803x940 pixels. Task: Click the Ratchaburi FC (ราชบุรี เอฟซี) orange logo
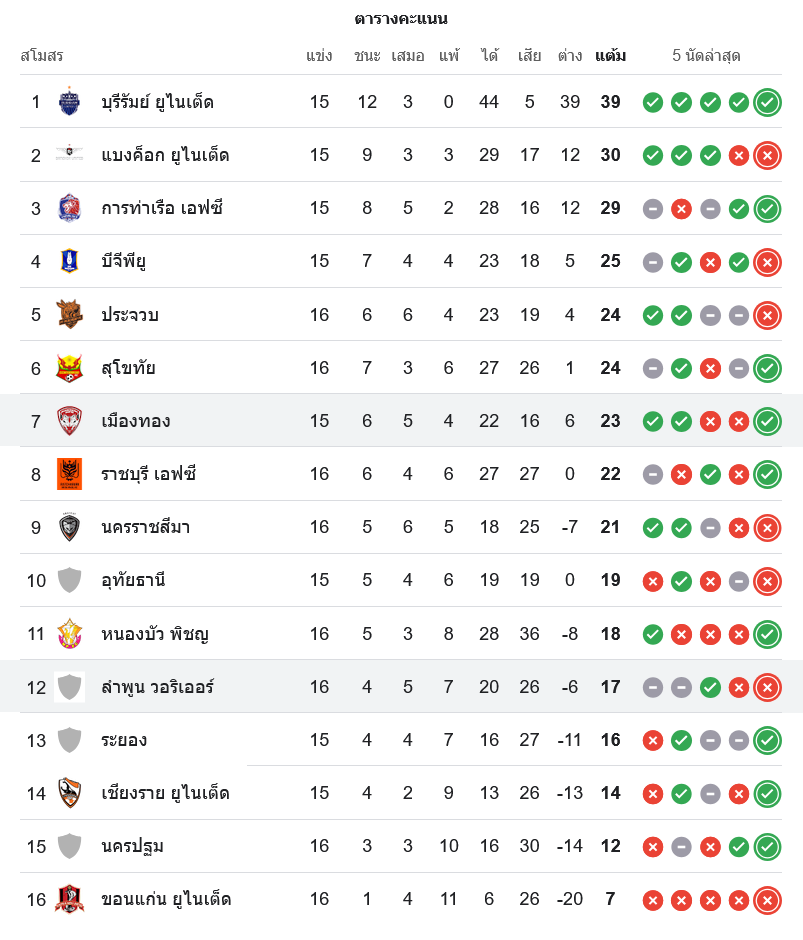(69, 474)
